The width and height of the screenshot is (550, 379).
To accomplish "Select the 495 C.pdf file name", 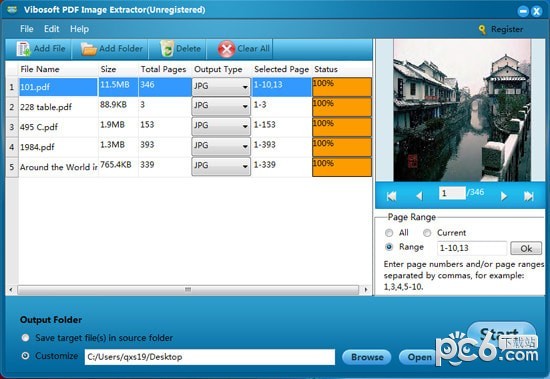I will 39,127.
